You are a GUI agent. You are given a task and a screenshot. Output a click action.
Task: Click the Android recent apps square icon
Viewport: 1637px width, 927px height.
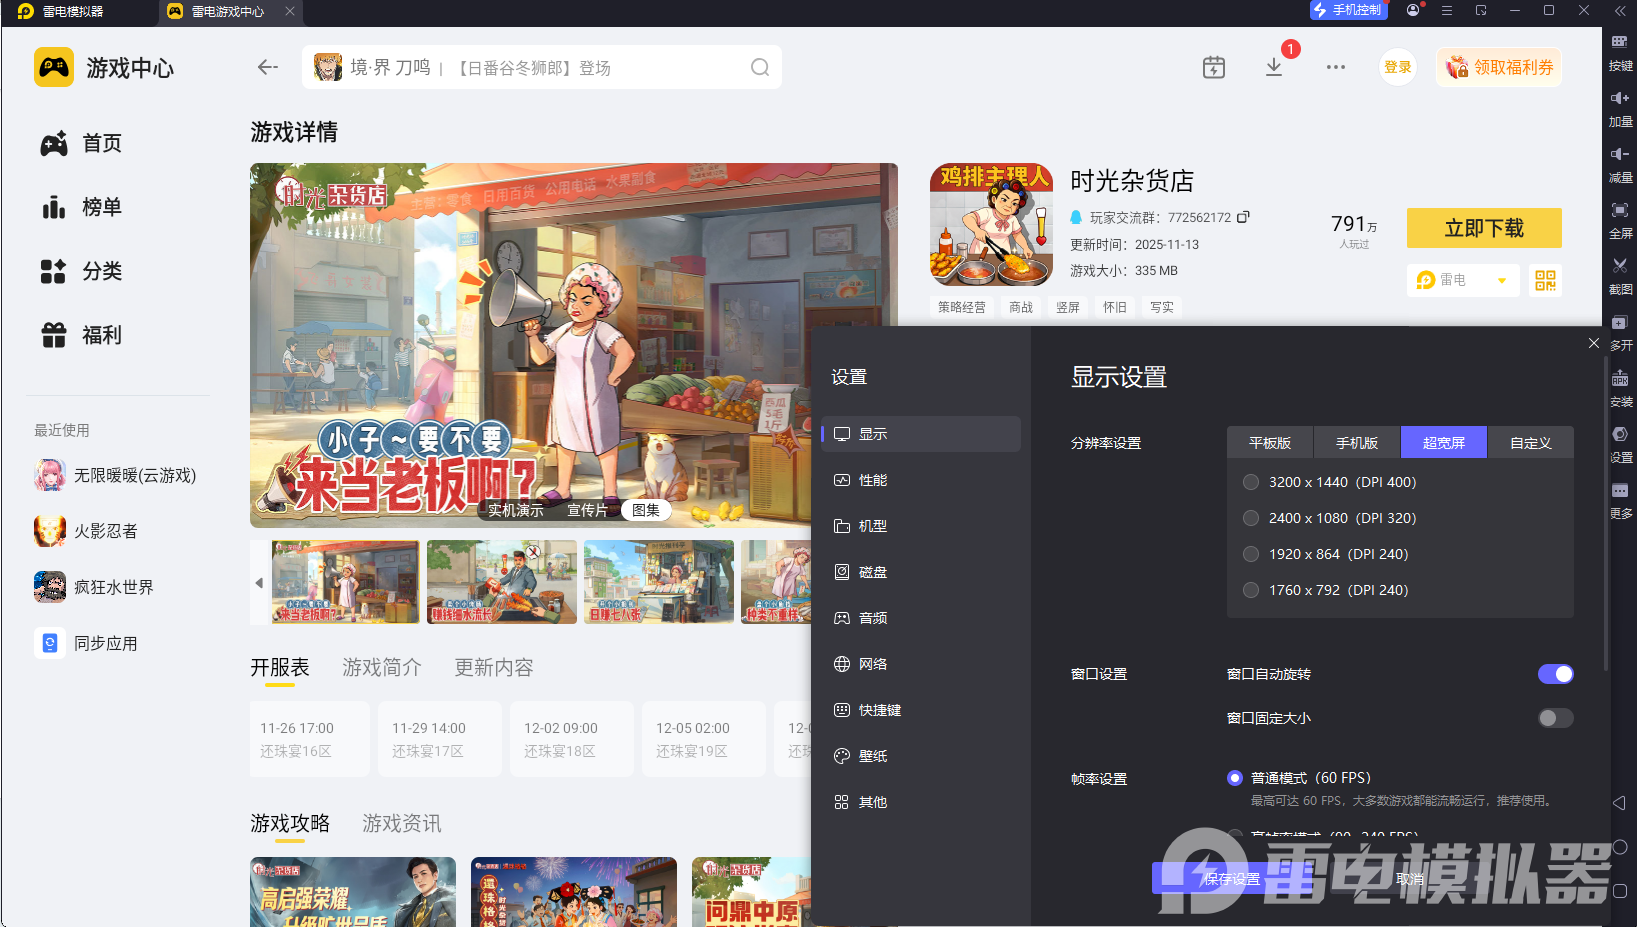click(1620, 891)
